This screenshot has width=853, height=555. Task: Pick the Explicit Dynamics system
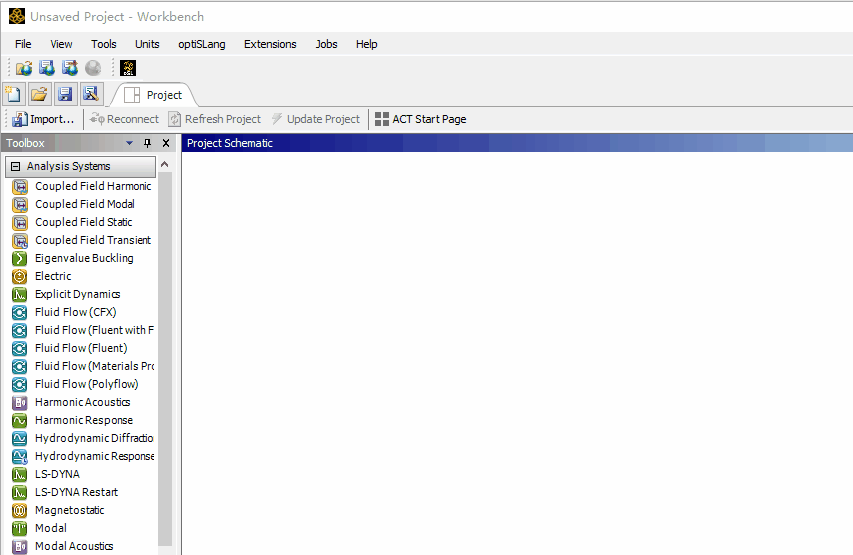pyautogui.click(x=77, y=294)
